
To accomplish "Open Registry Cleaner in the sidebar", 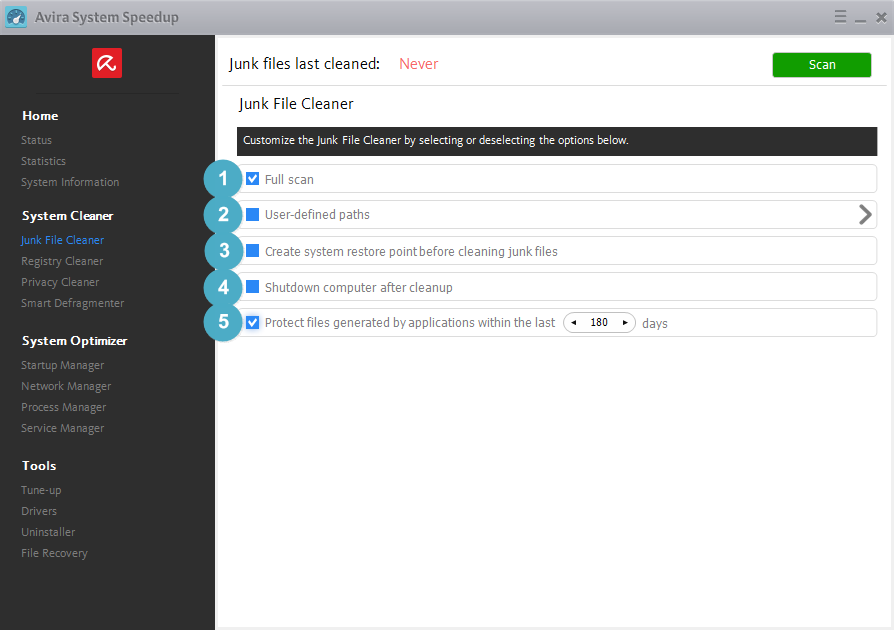I will click(x=62, y=261).
